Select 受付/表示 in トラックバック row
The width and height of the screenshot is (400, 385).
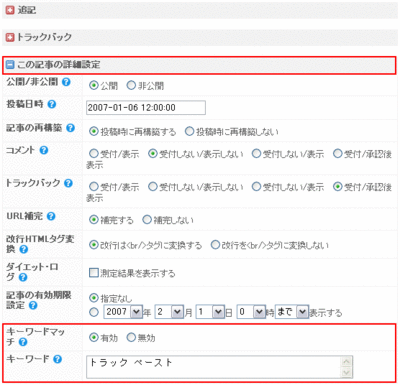point(94,187)
